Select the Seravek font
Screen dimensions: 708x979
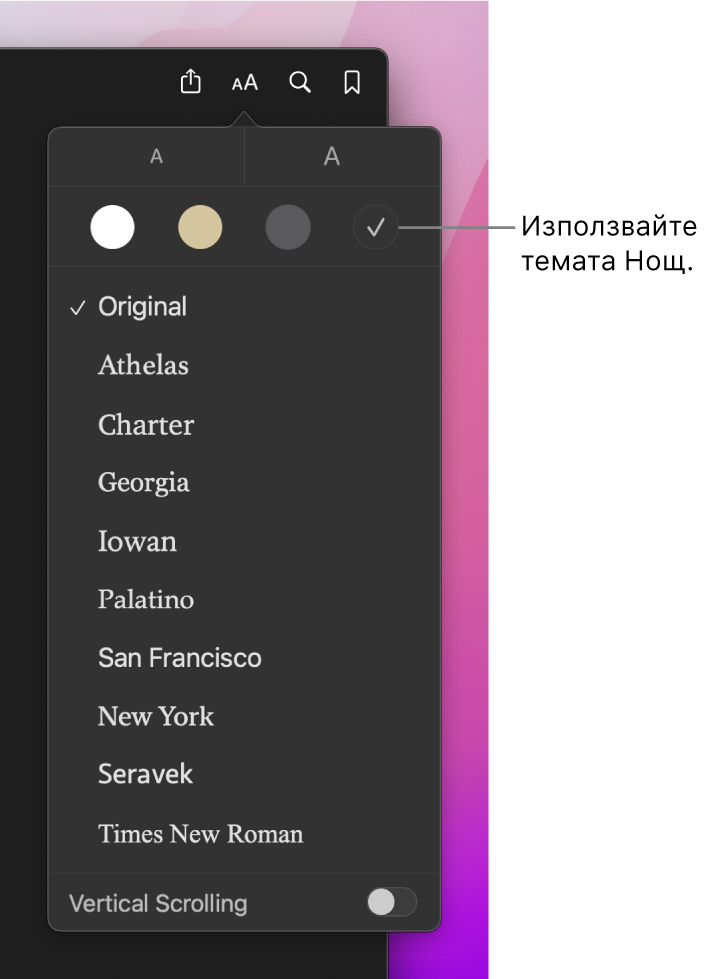(244, 774)
